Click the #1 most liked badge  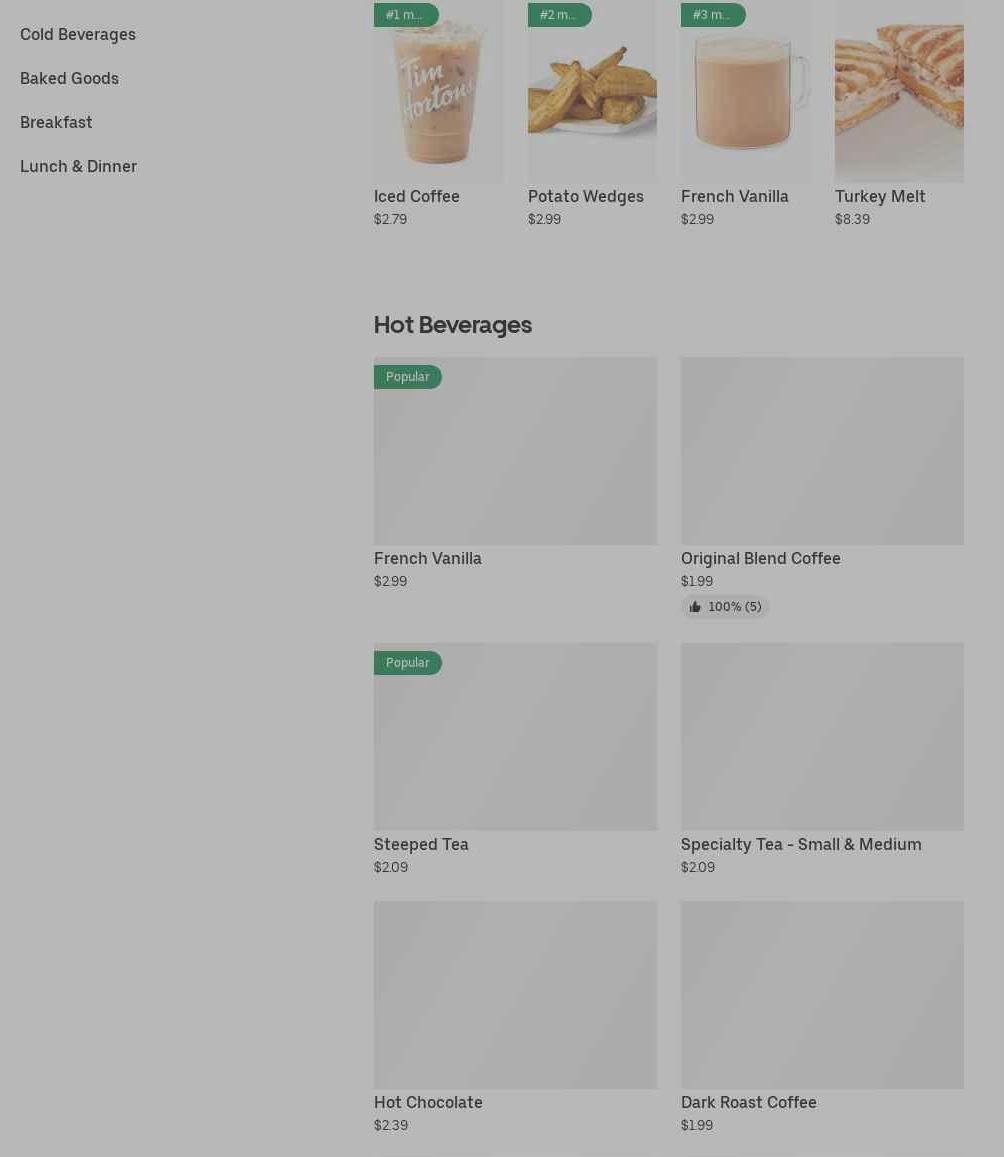pyautogui.click(x=406, y=15)
